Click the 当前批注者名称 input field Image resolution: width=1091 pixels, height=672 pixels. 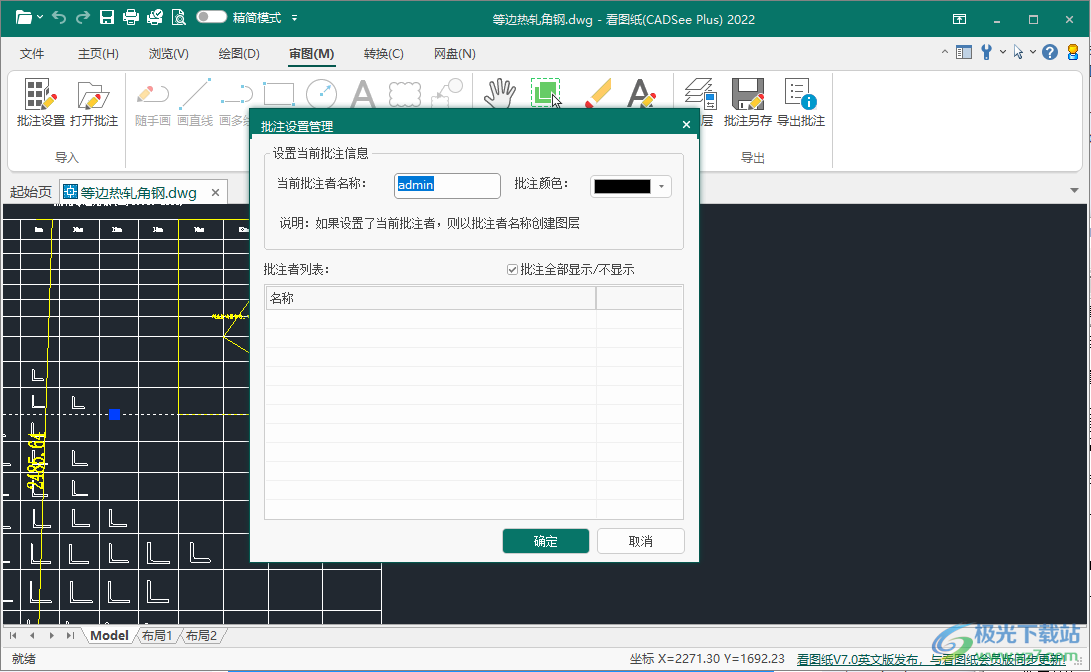447,185
